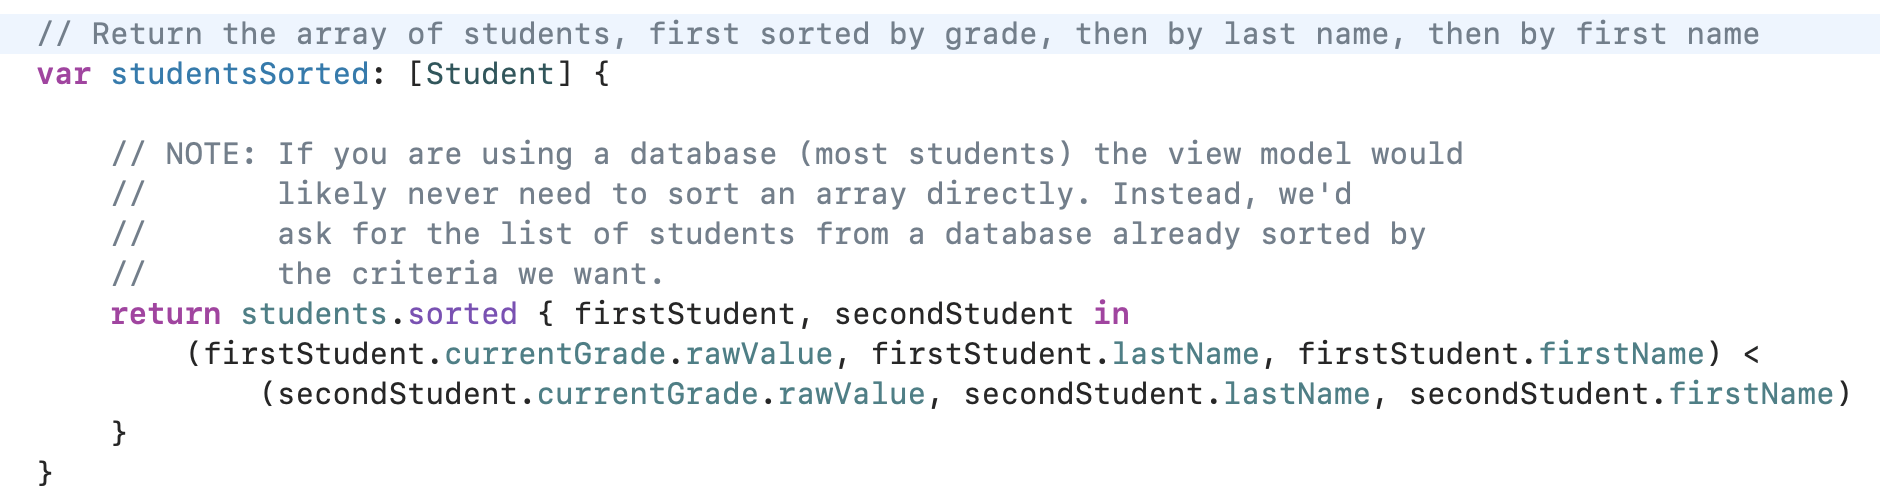This screenshot has width=1880, height=502.
Task: Click the top comment line about sorting
Action: (897, 34)
